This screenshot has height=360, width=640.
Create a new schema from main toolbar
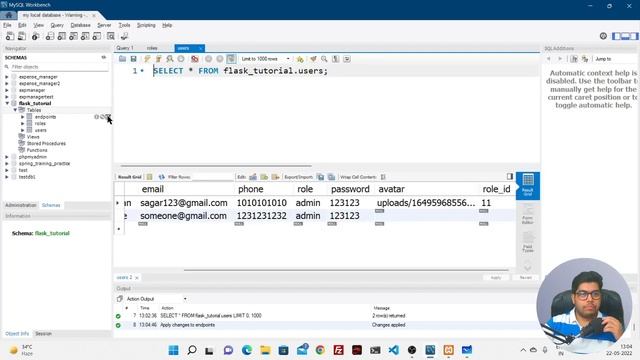point(50,36)
